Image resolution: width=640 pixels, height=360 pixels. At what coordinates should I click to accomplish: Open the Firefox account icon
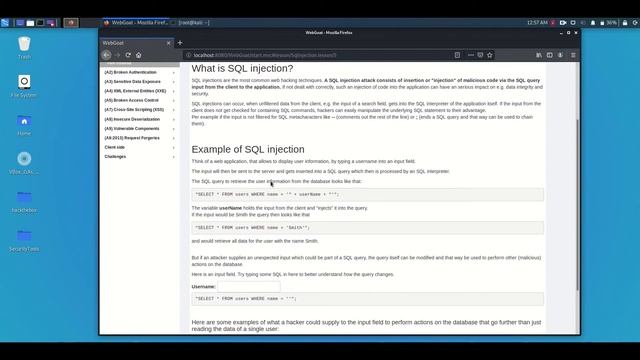point(560,55)
